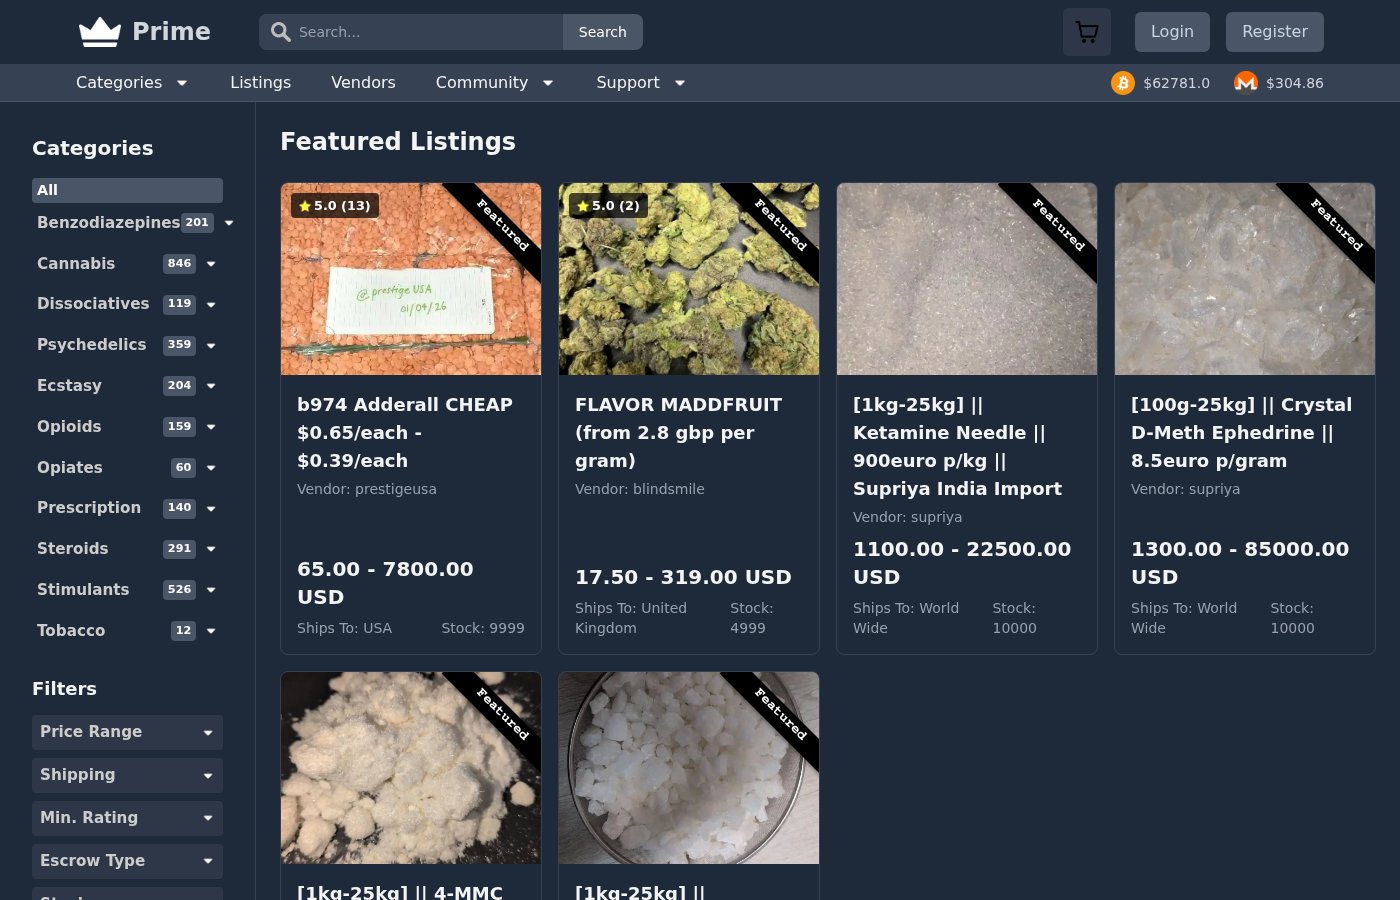Open the shopping cart
The image size is (1400, 900).
[x=1087, y=32]
